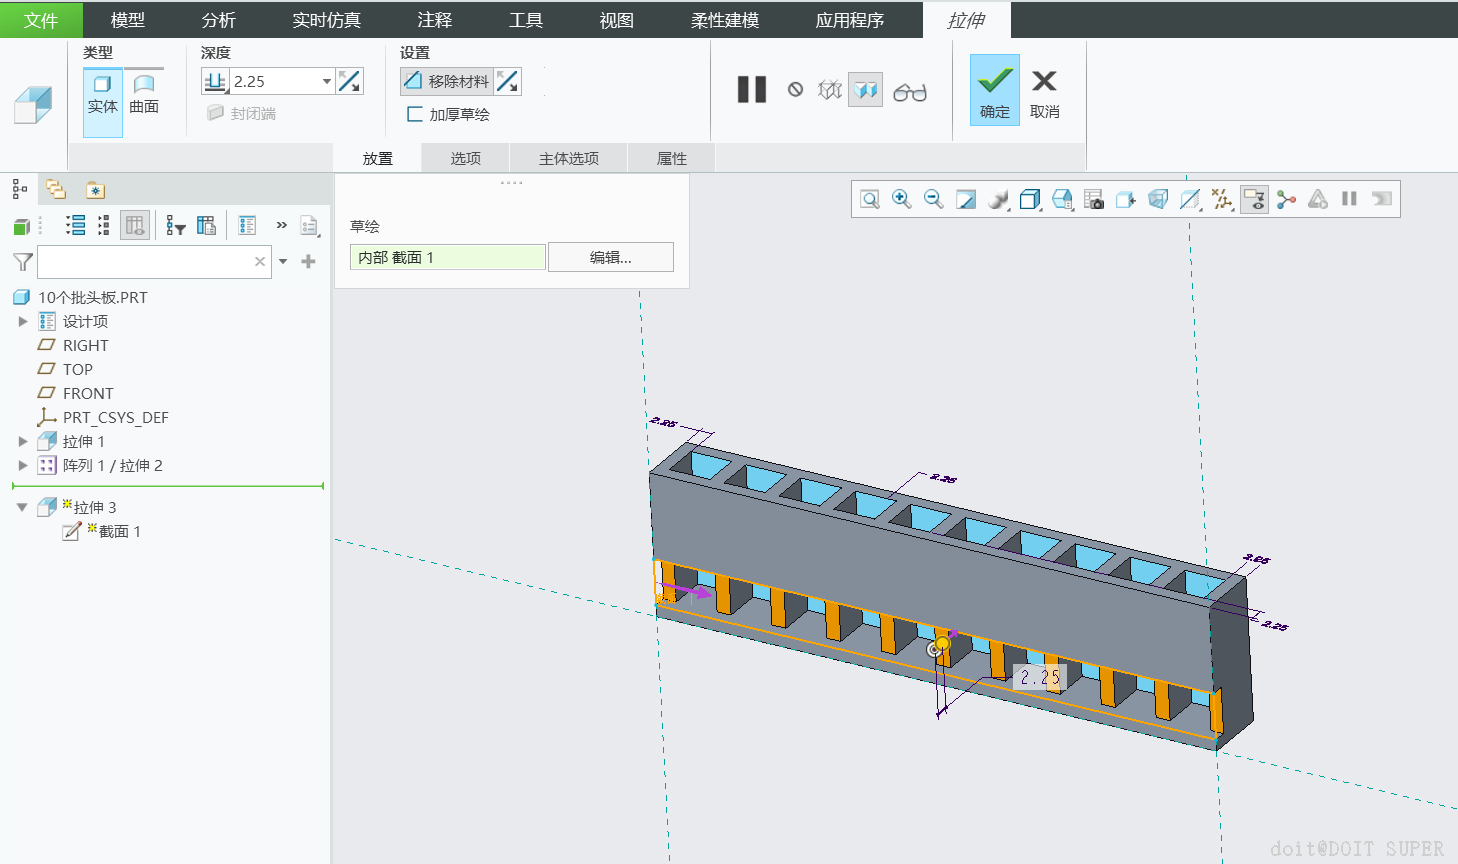Enable the 加厚草绘 checkbox
Screen dimensions: 1458x864
415,114
